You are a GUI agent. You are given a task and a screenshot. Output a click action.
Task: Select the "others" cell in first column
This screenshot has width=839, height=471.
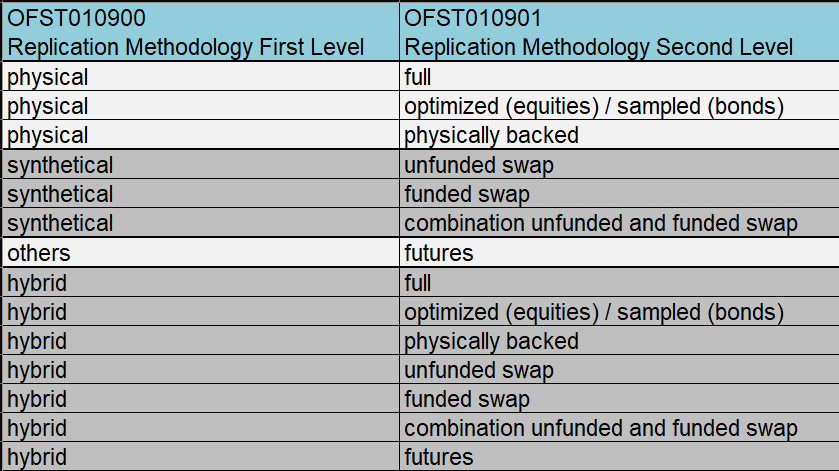click(200, 253)
